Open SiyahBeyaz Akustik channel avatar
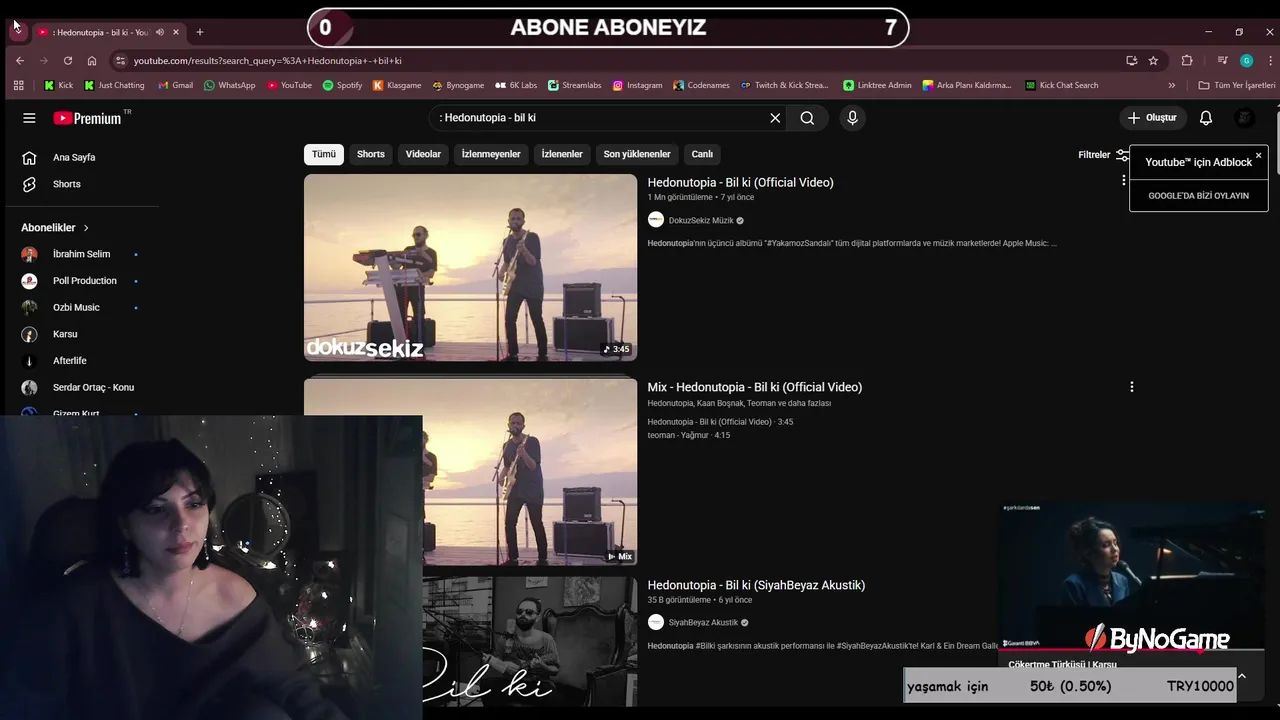This screenshot has width=1280, height=720. pyautogui.click(x=656, y=622)
